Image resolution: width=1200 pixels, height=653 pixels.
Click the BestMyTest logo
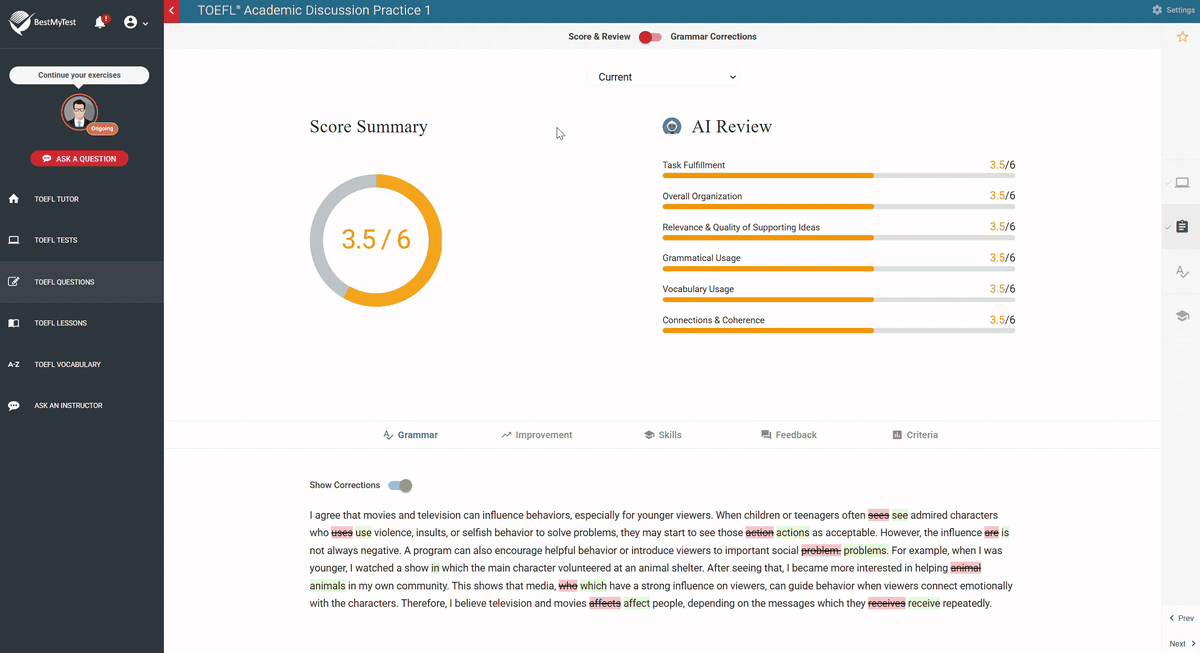click(44, 22)
